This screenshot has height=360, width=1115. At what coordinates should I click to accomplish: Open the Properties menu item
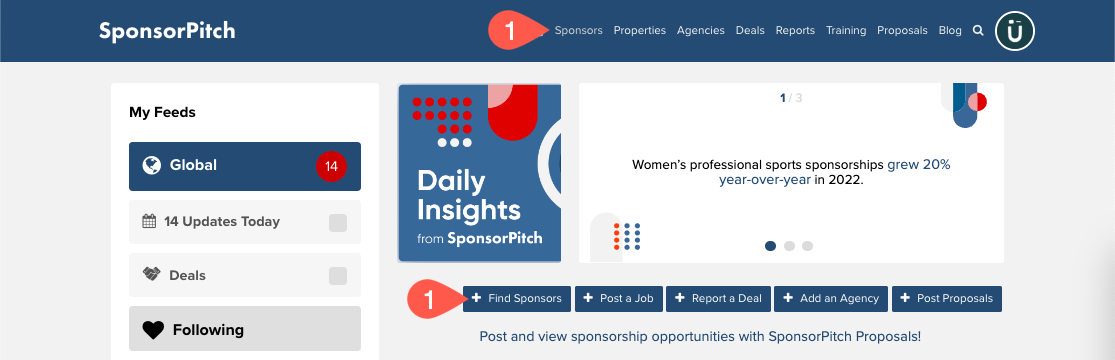coord(640,31)
